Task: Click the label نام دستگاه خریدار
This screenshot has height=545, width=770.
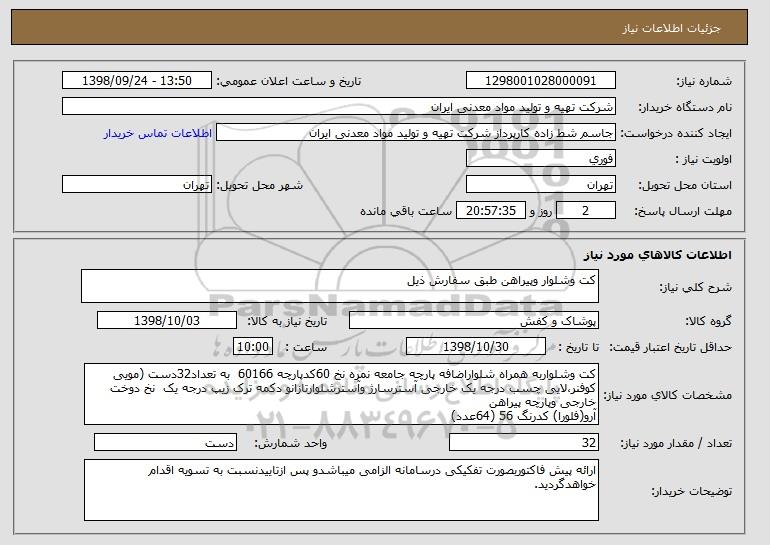Action: point(685,107)
